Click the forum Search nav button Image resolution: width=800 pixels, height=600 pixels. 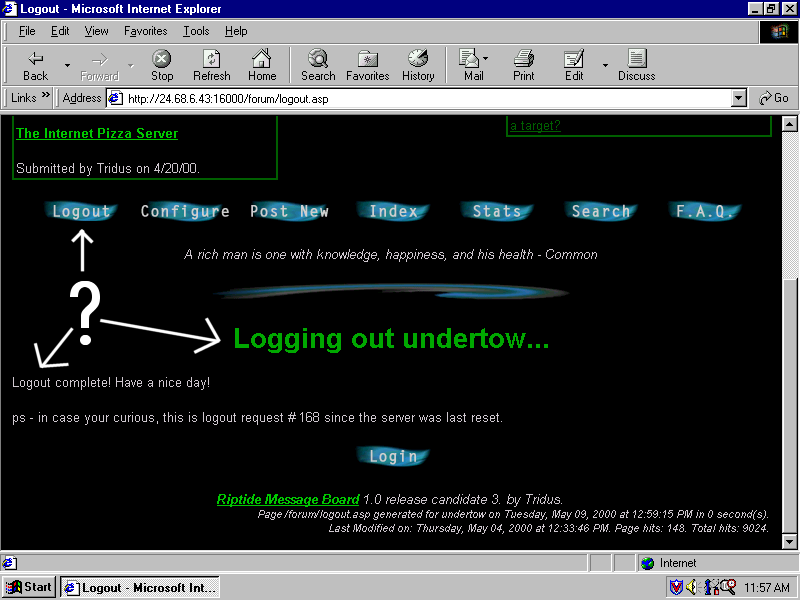coord(601,211)
